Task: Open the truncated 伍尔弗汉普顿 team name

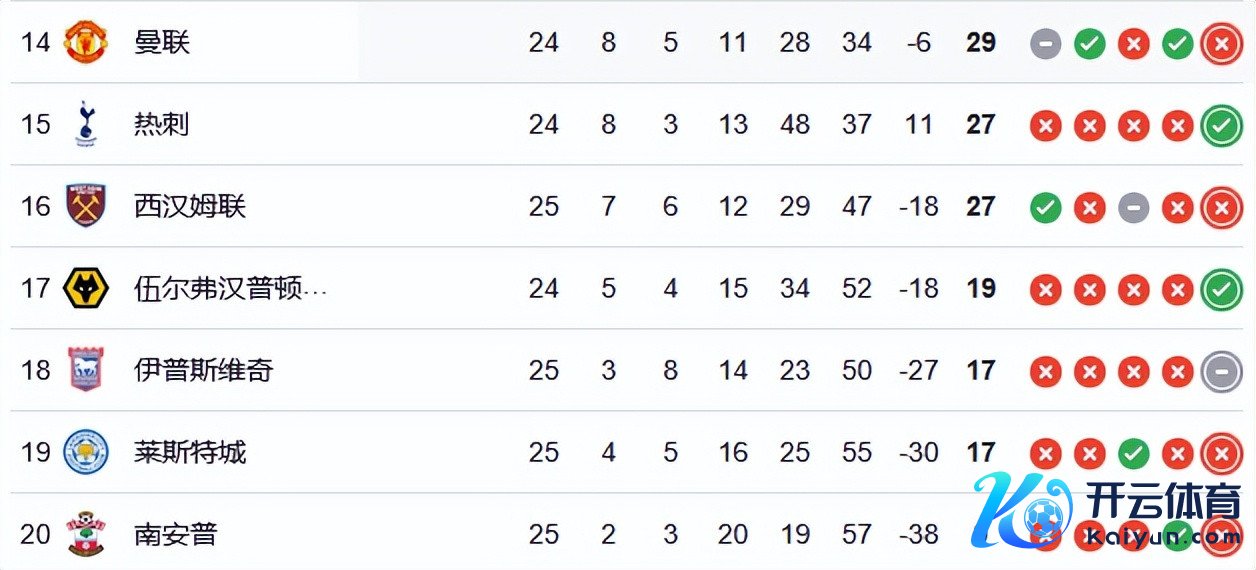Action: click(230, 289)
